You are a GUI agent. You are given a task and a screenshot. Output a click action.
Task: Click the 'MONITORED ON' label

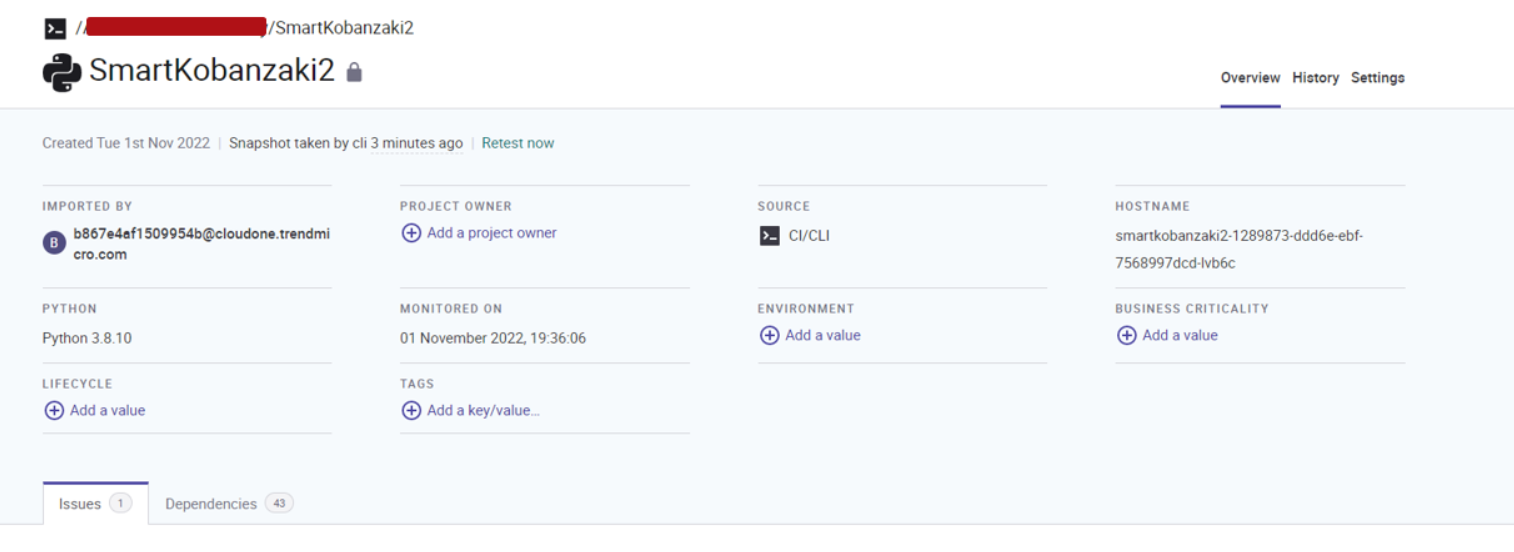coord(451,309)
